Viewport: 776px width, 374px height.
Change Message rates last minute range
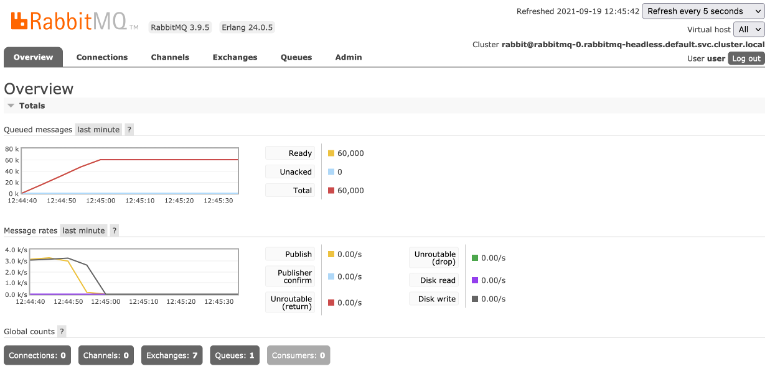coord(84,231)
